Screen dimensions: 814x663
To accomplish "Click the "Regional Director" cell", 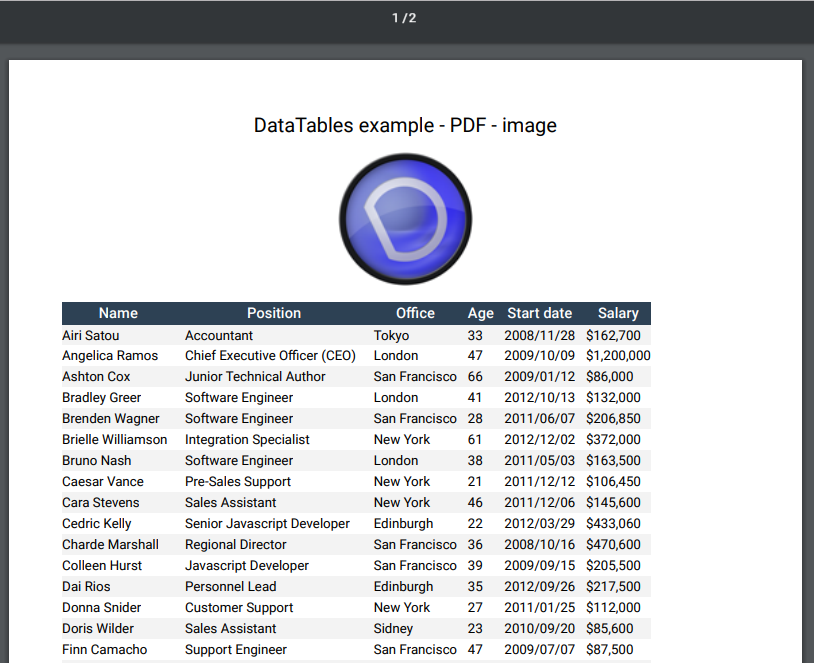I will coord(236,545).
